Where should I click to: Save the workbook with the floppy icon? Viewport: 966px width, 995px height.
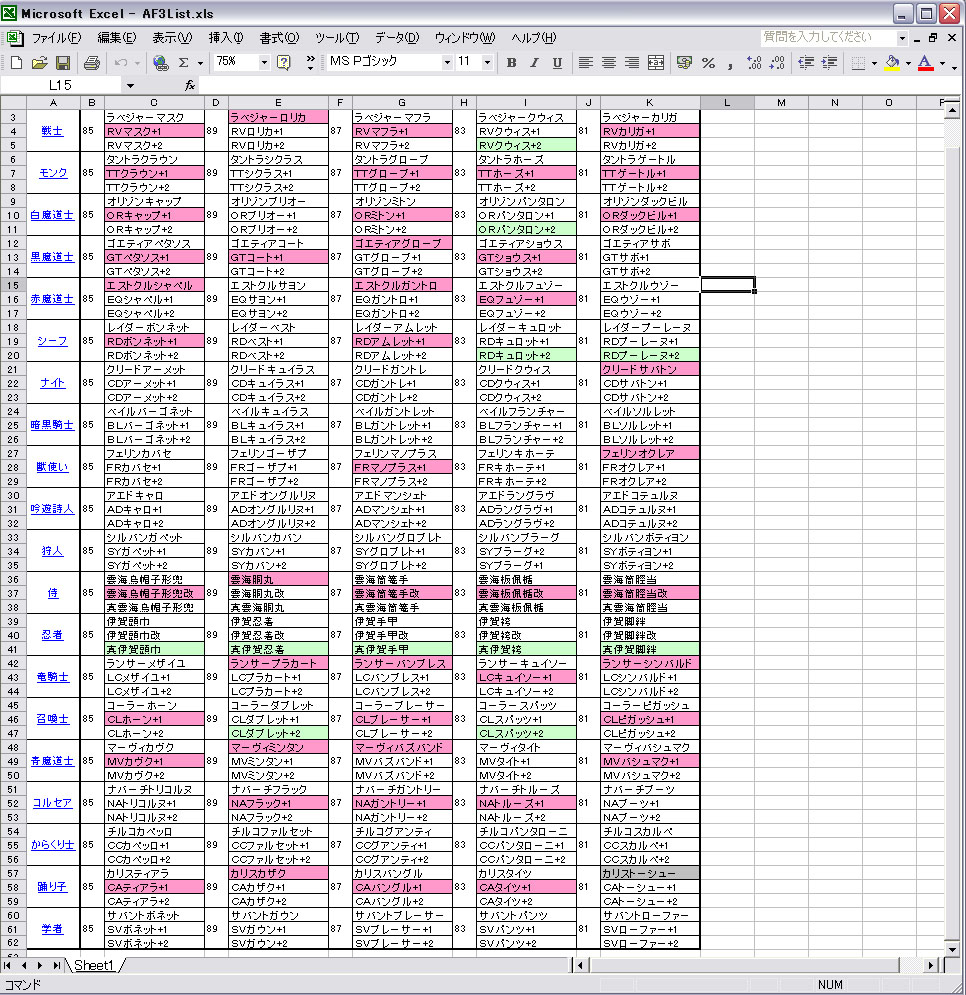click(62, 63)
